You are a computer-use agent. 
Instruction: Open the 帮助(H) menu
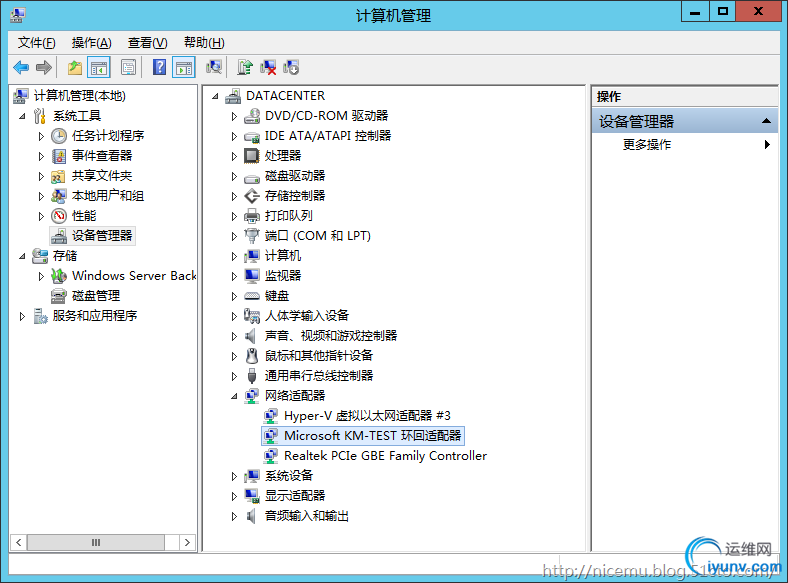click(x=204, y=43)
